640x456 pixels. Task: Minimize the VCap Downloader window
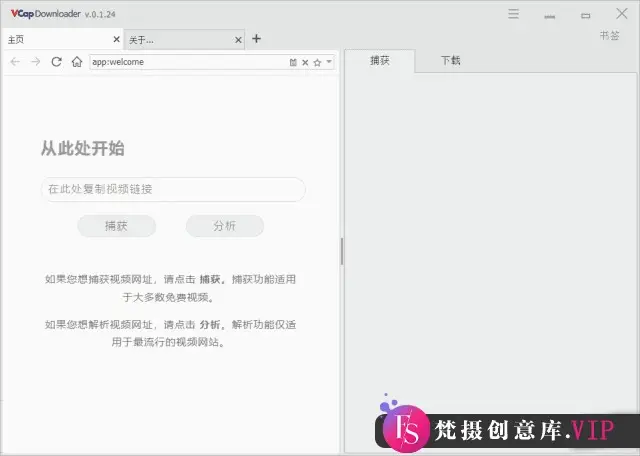549,16
